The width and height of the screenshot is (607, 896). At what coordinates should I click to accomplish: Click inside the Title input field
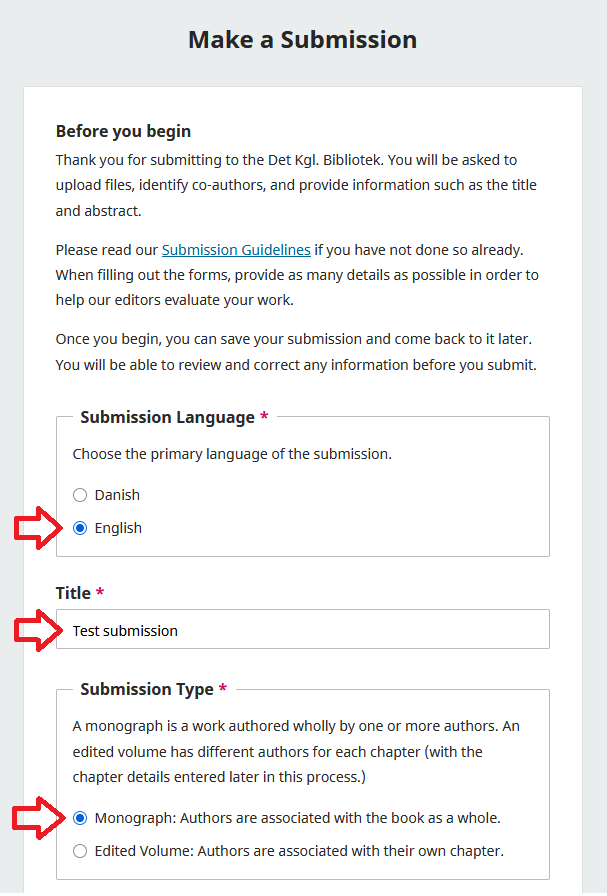pyautogui.click(x=300, y=629)
